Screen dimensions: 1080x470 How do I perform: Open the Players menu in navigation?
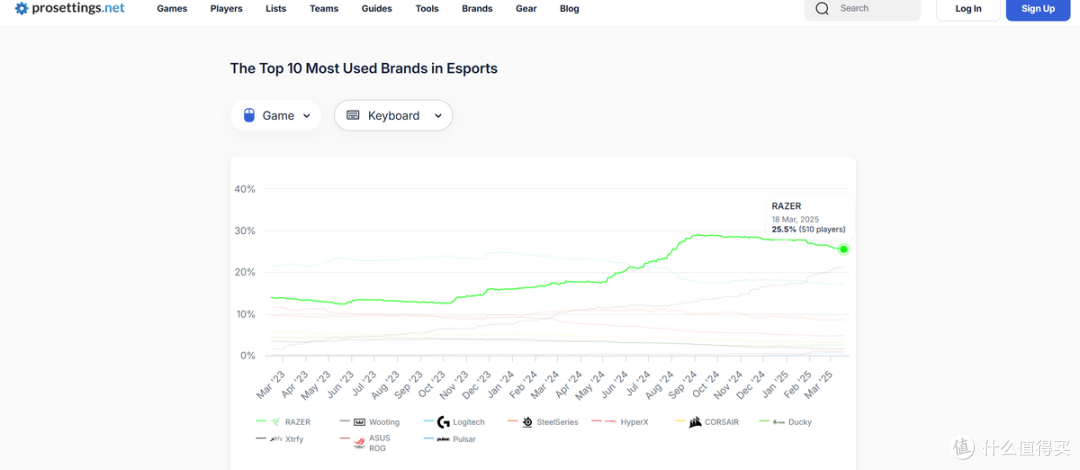226,9
